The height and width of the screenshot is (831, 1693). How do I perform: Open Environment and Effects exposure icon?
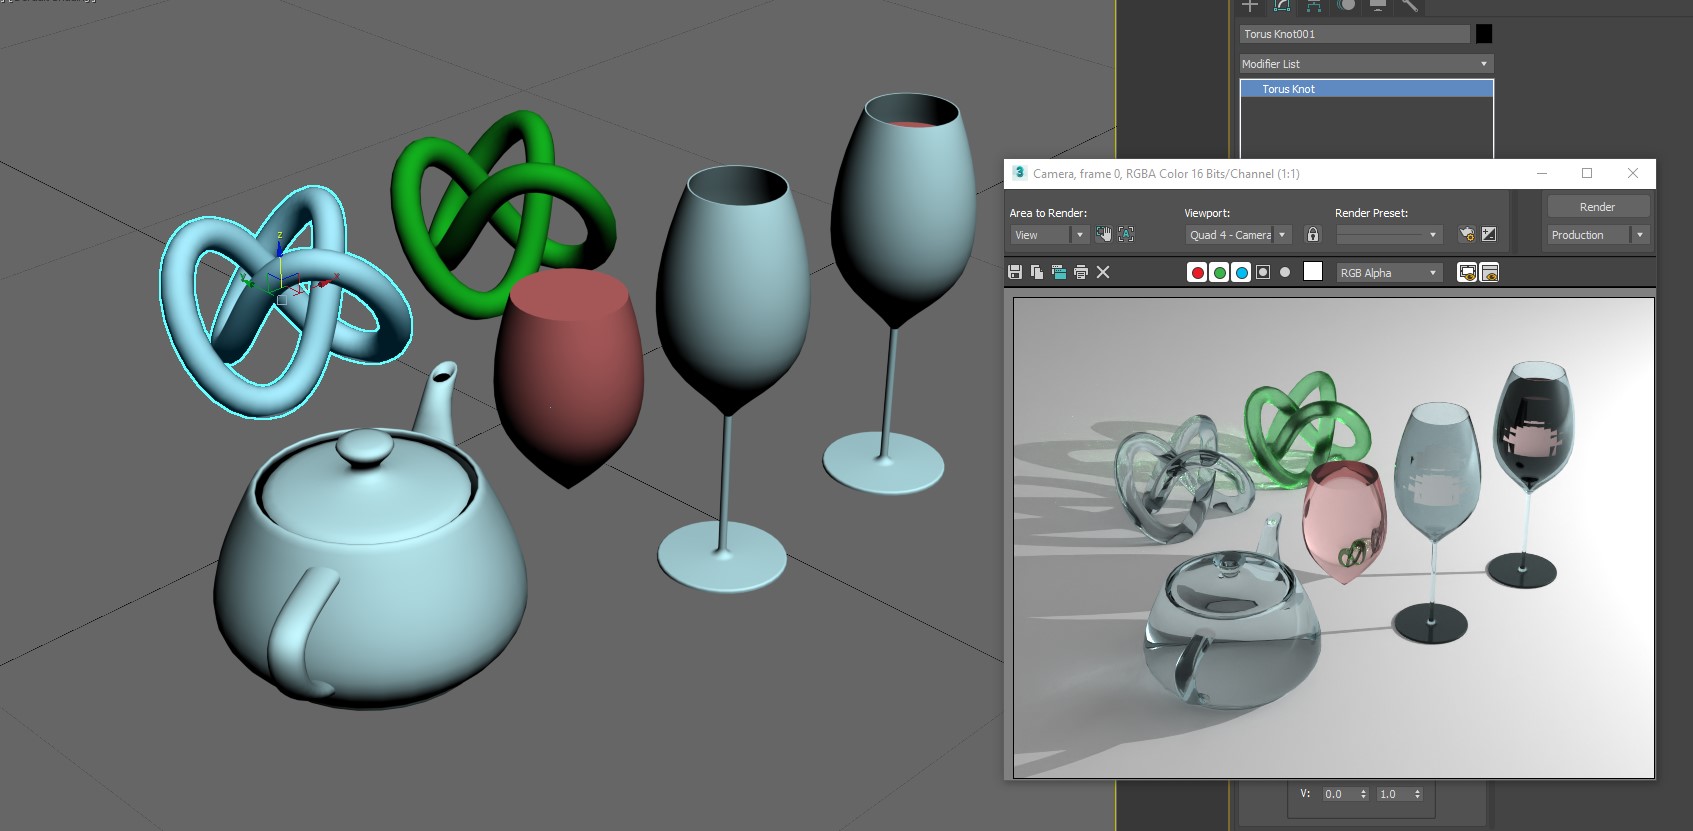(x=1489, y=234)
